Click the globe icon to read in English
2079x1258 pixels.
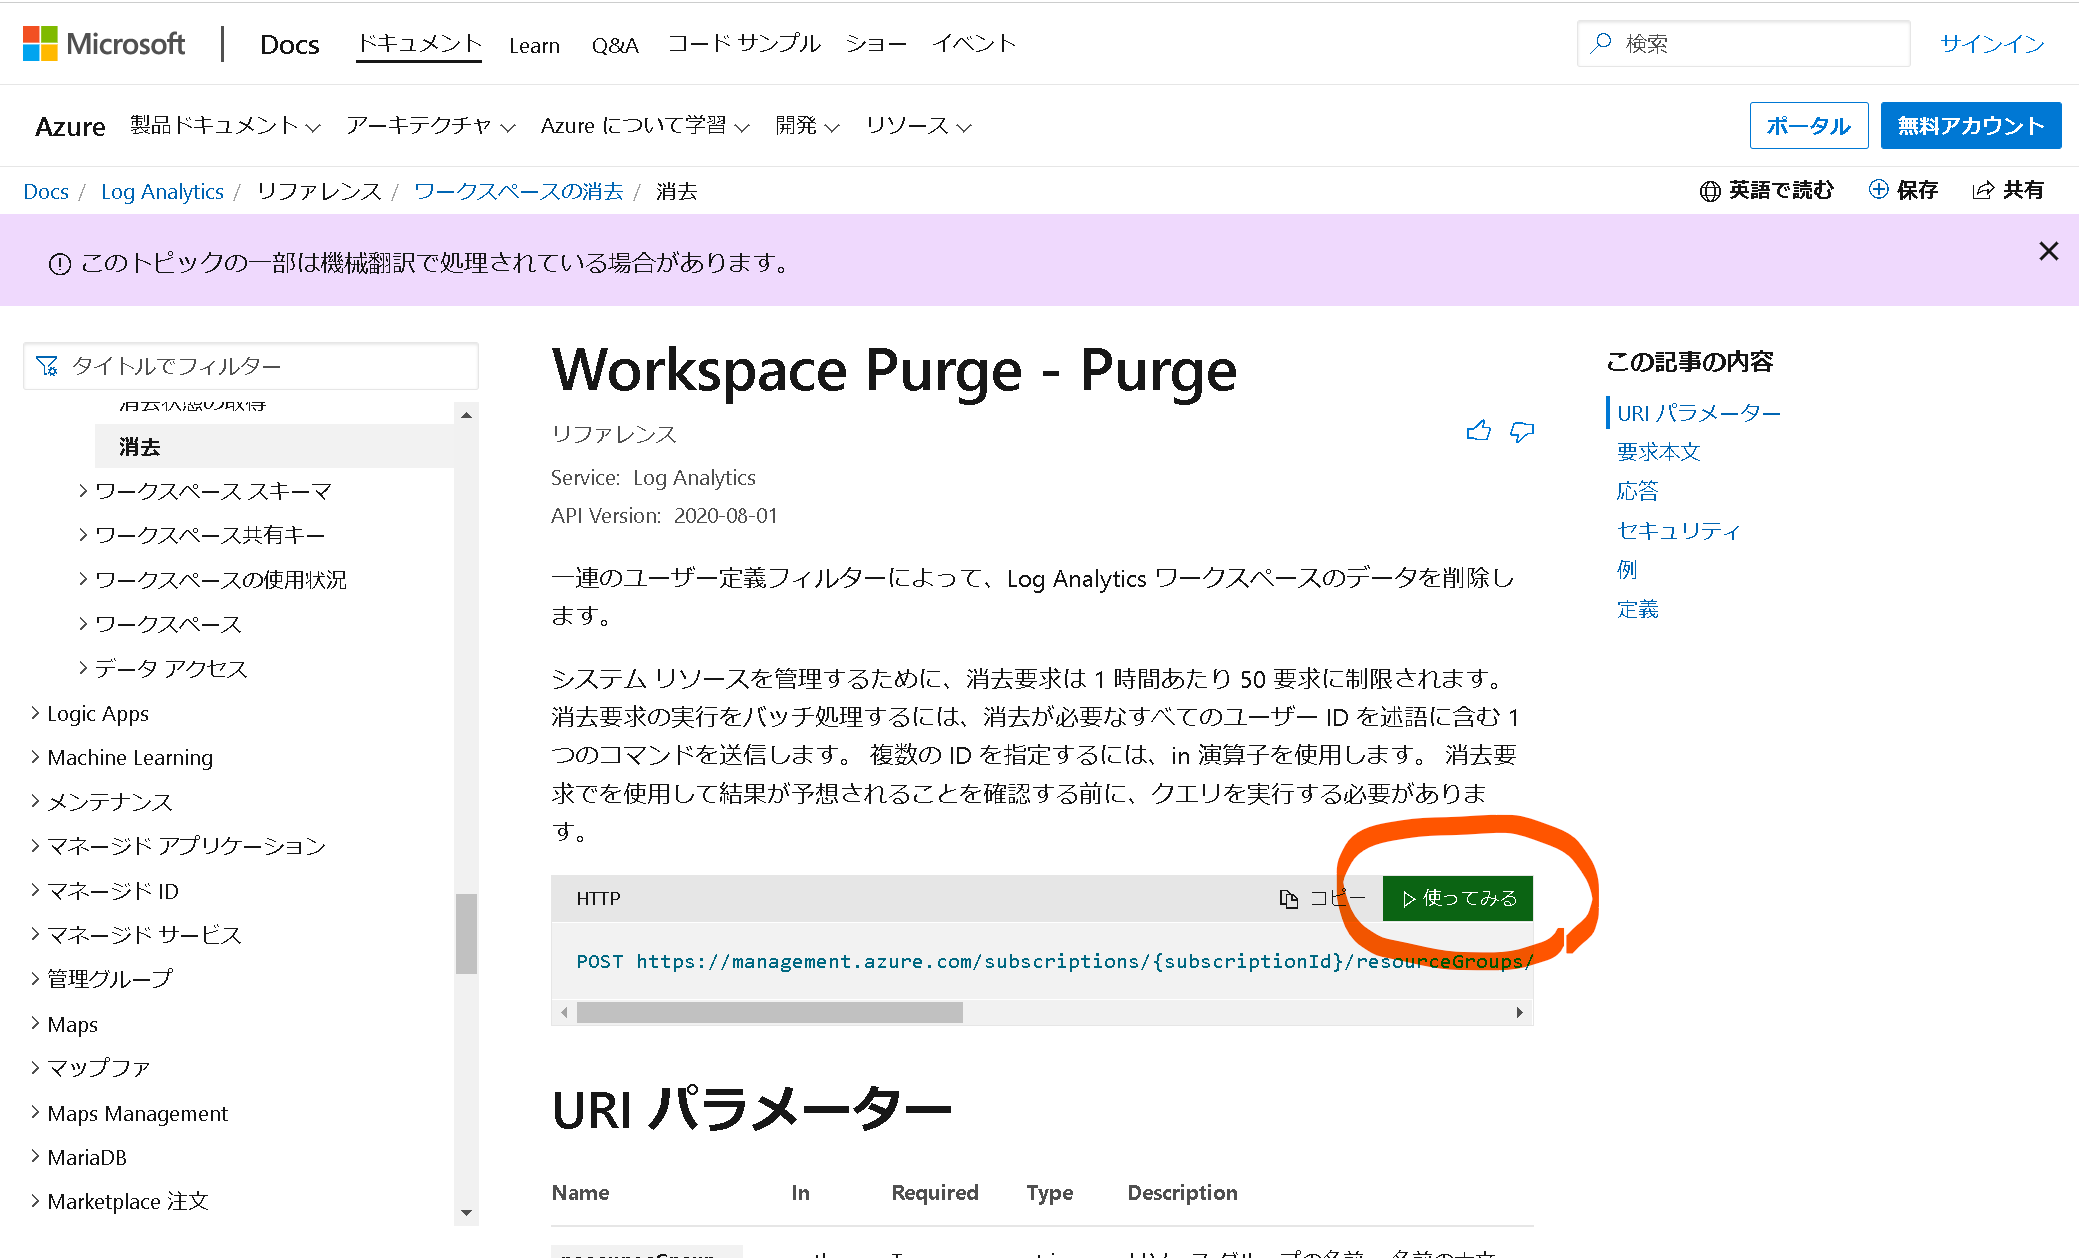click(x=1710, y=191)
